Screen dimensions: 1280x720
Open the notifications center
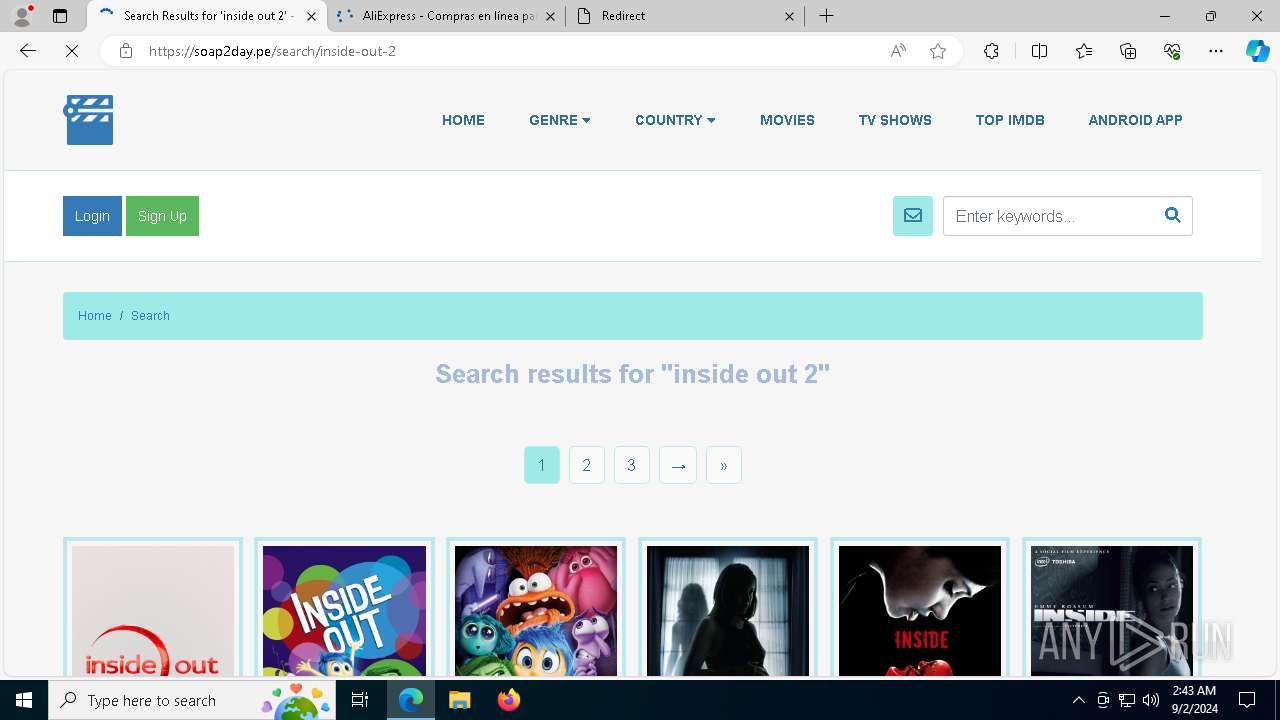[x=1247, y=700]
